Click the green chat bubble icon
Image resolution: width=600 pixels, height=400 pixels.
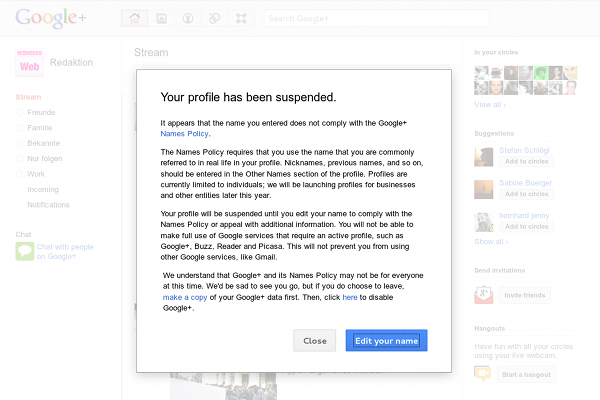coord(25,251)
